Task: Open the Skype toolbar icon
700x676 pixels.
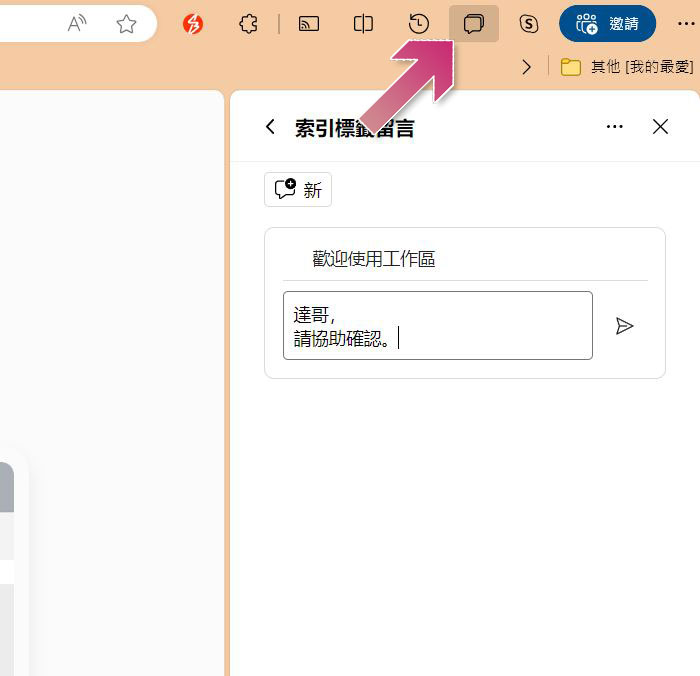Action: 529,24
